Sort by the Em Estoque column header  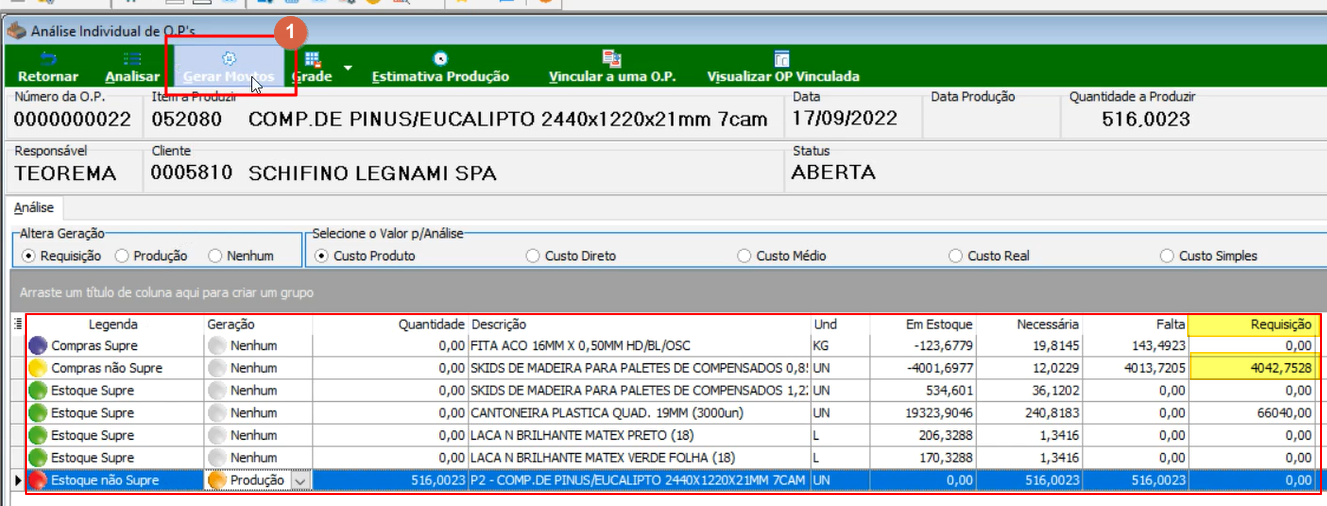point(923,324)
